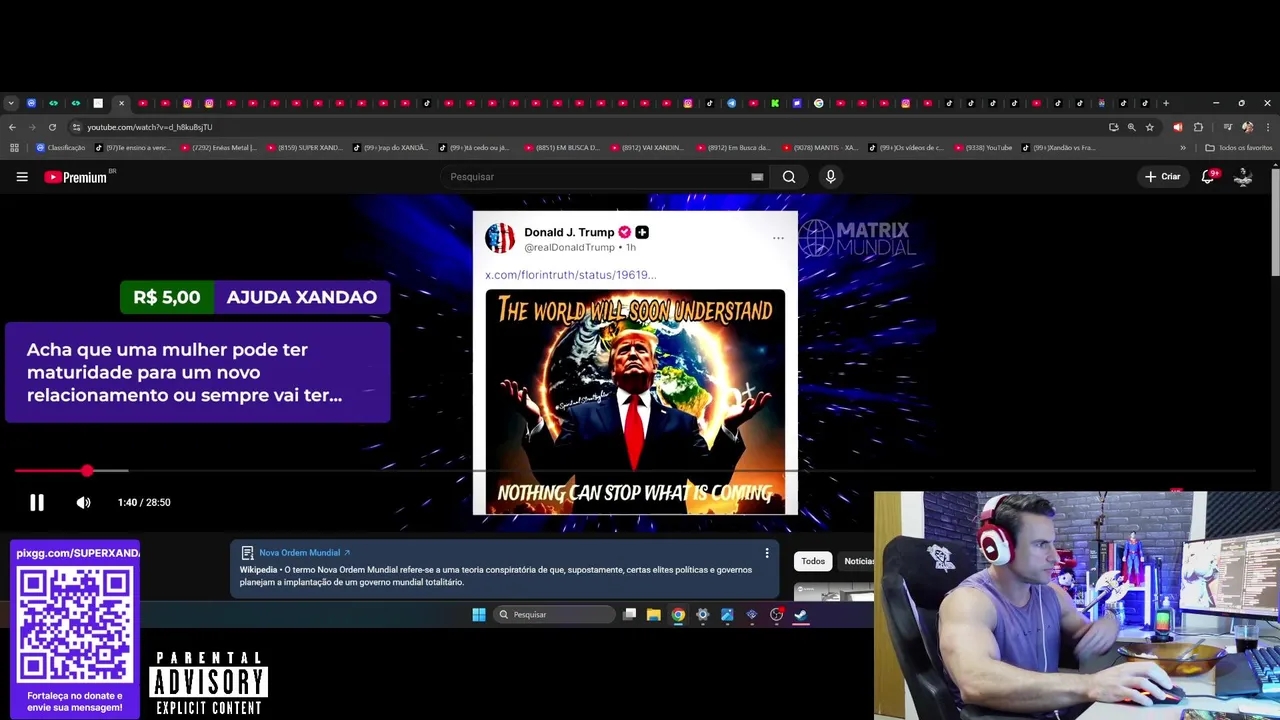Open the media controls toolbar icon
This screenshot has width=1280, height=720.
tap(1227, 127)
